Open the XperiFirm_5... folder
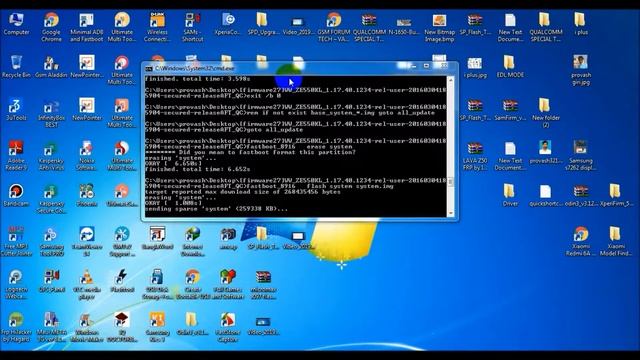The image size is (640, 360). (x=616, y=195)
